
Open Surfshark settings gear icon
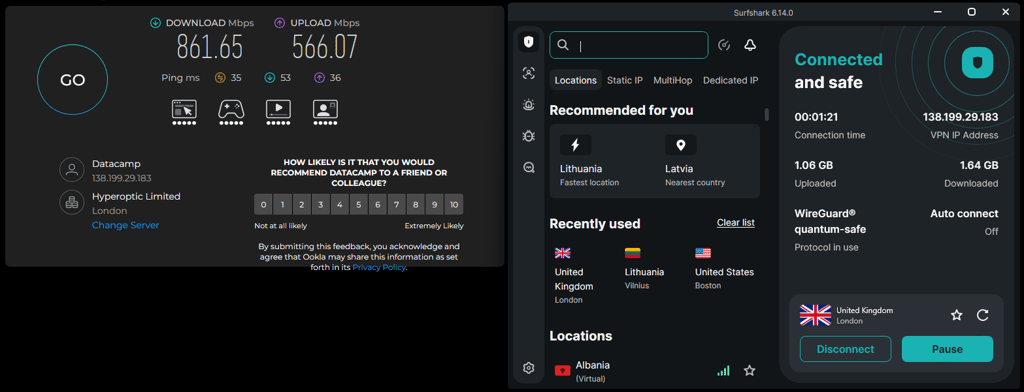tap(529, 368)
